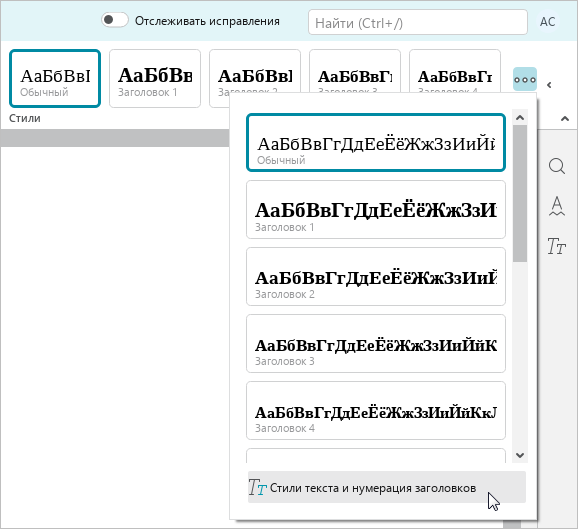Select Обычный style in ribbon gallery
This screenshot has height=529, width=578.
55,79
